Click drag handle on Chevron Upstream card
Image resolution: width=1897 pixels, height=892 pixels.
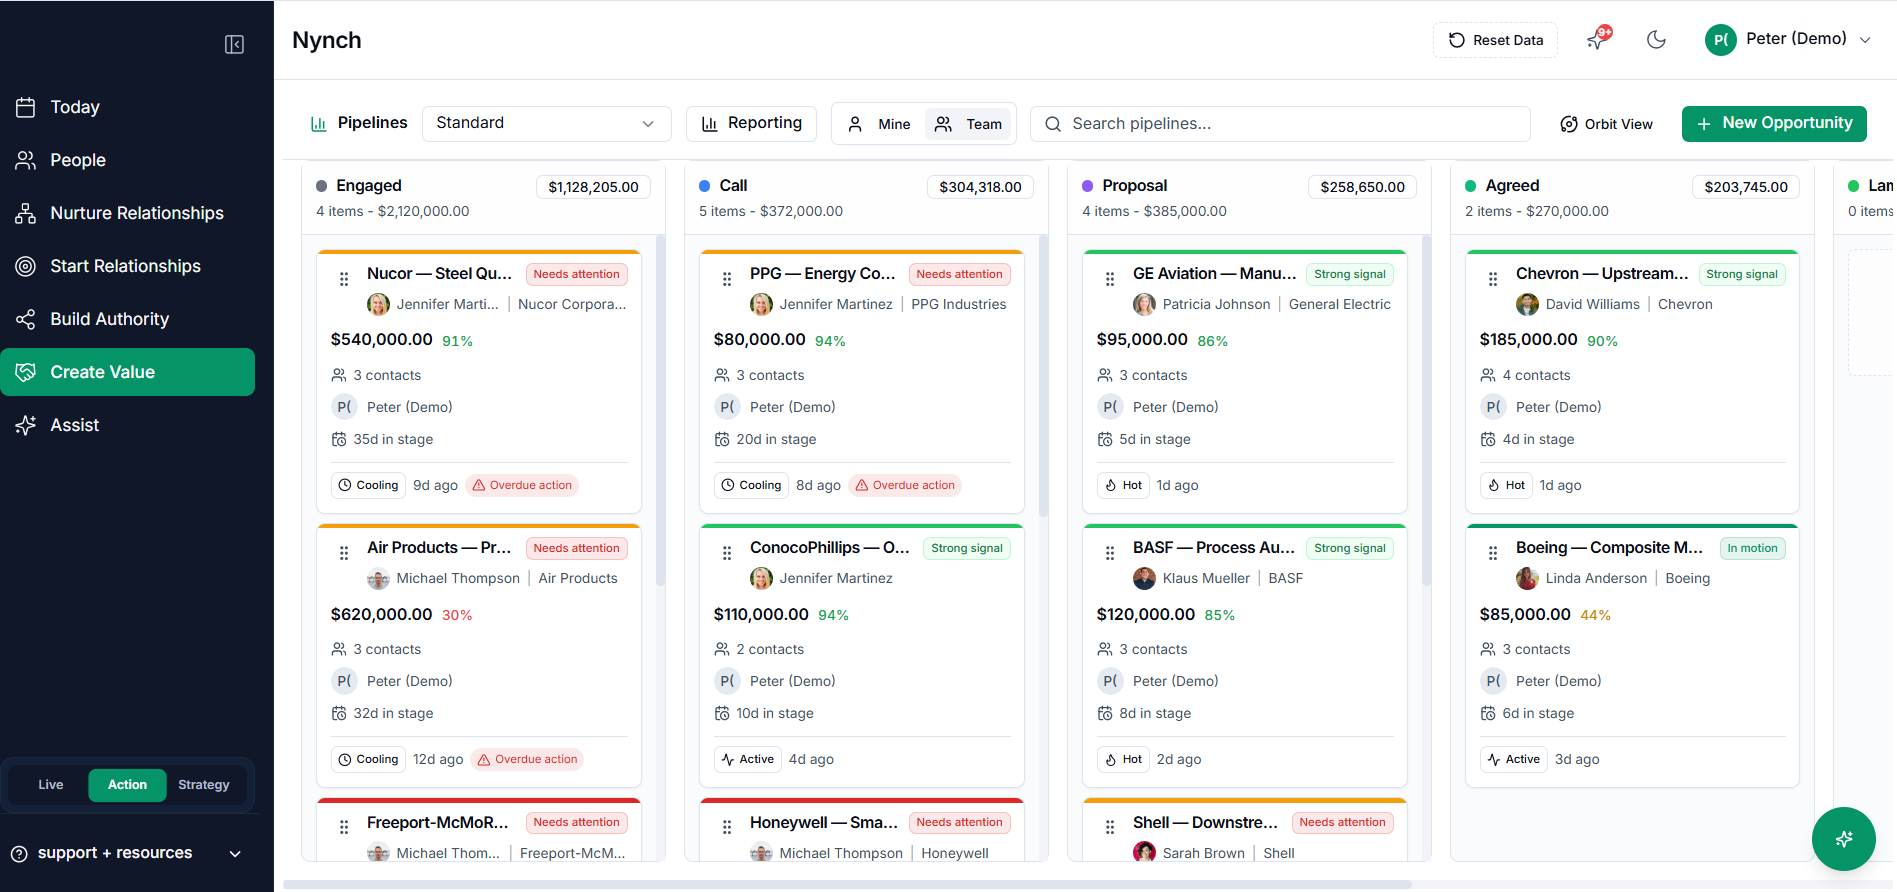pos(1493,279)
